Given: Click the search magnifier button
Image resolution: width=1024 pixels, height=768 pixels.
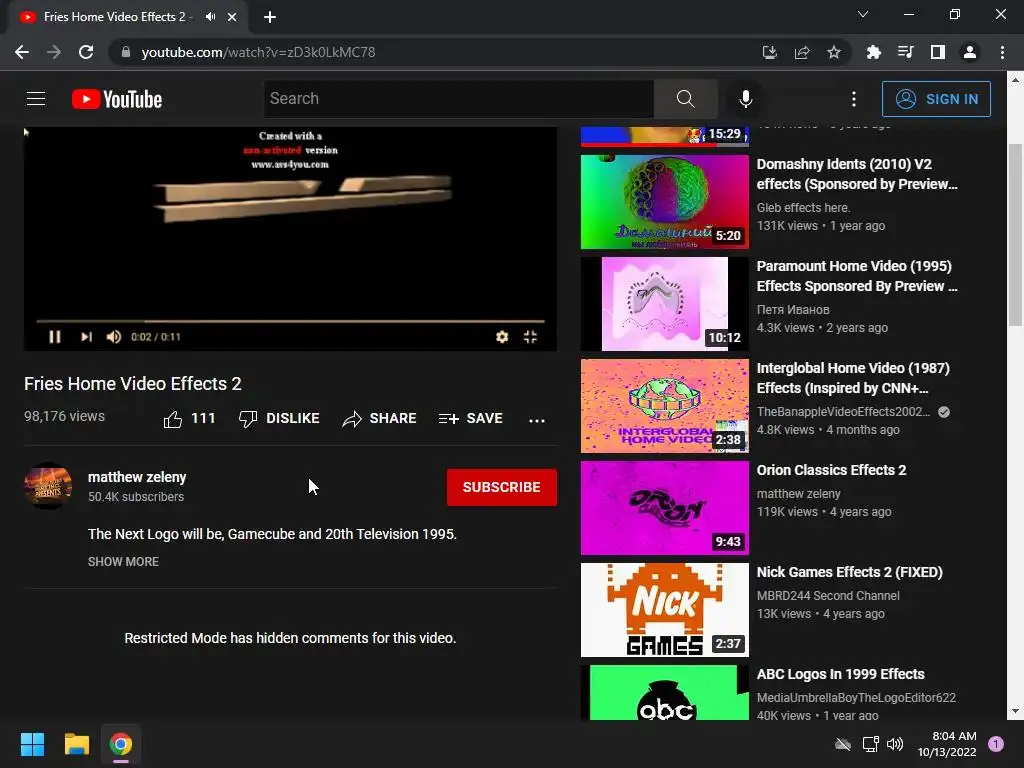Looking at the screenshot, I should (685, 99).
